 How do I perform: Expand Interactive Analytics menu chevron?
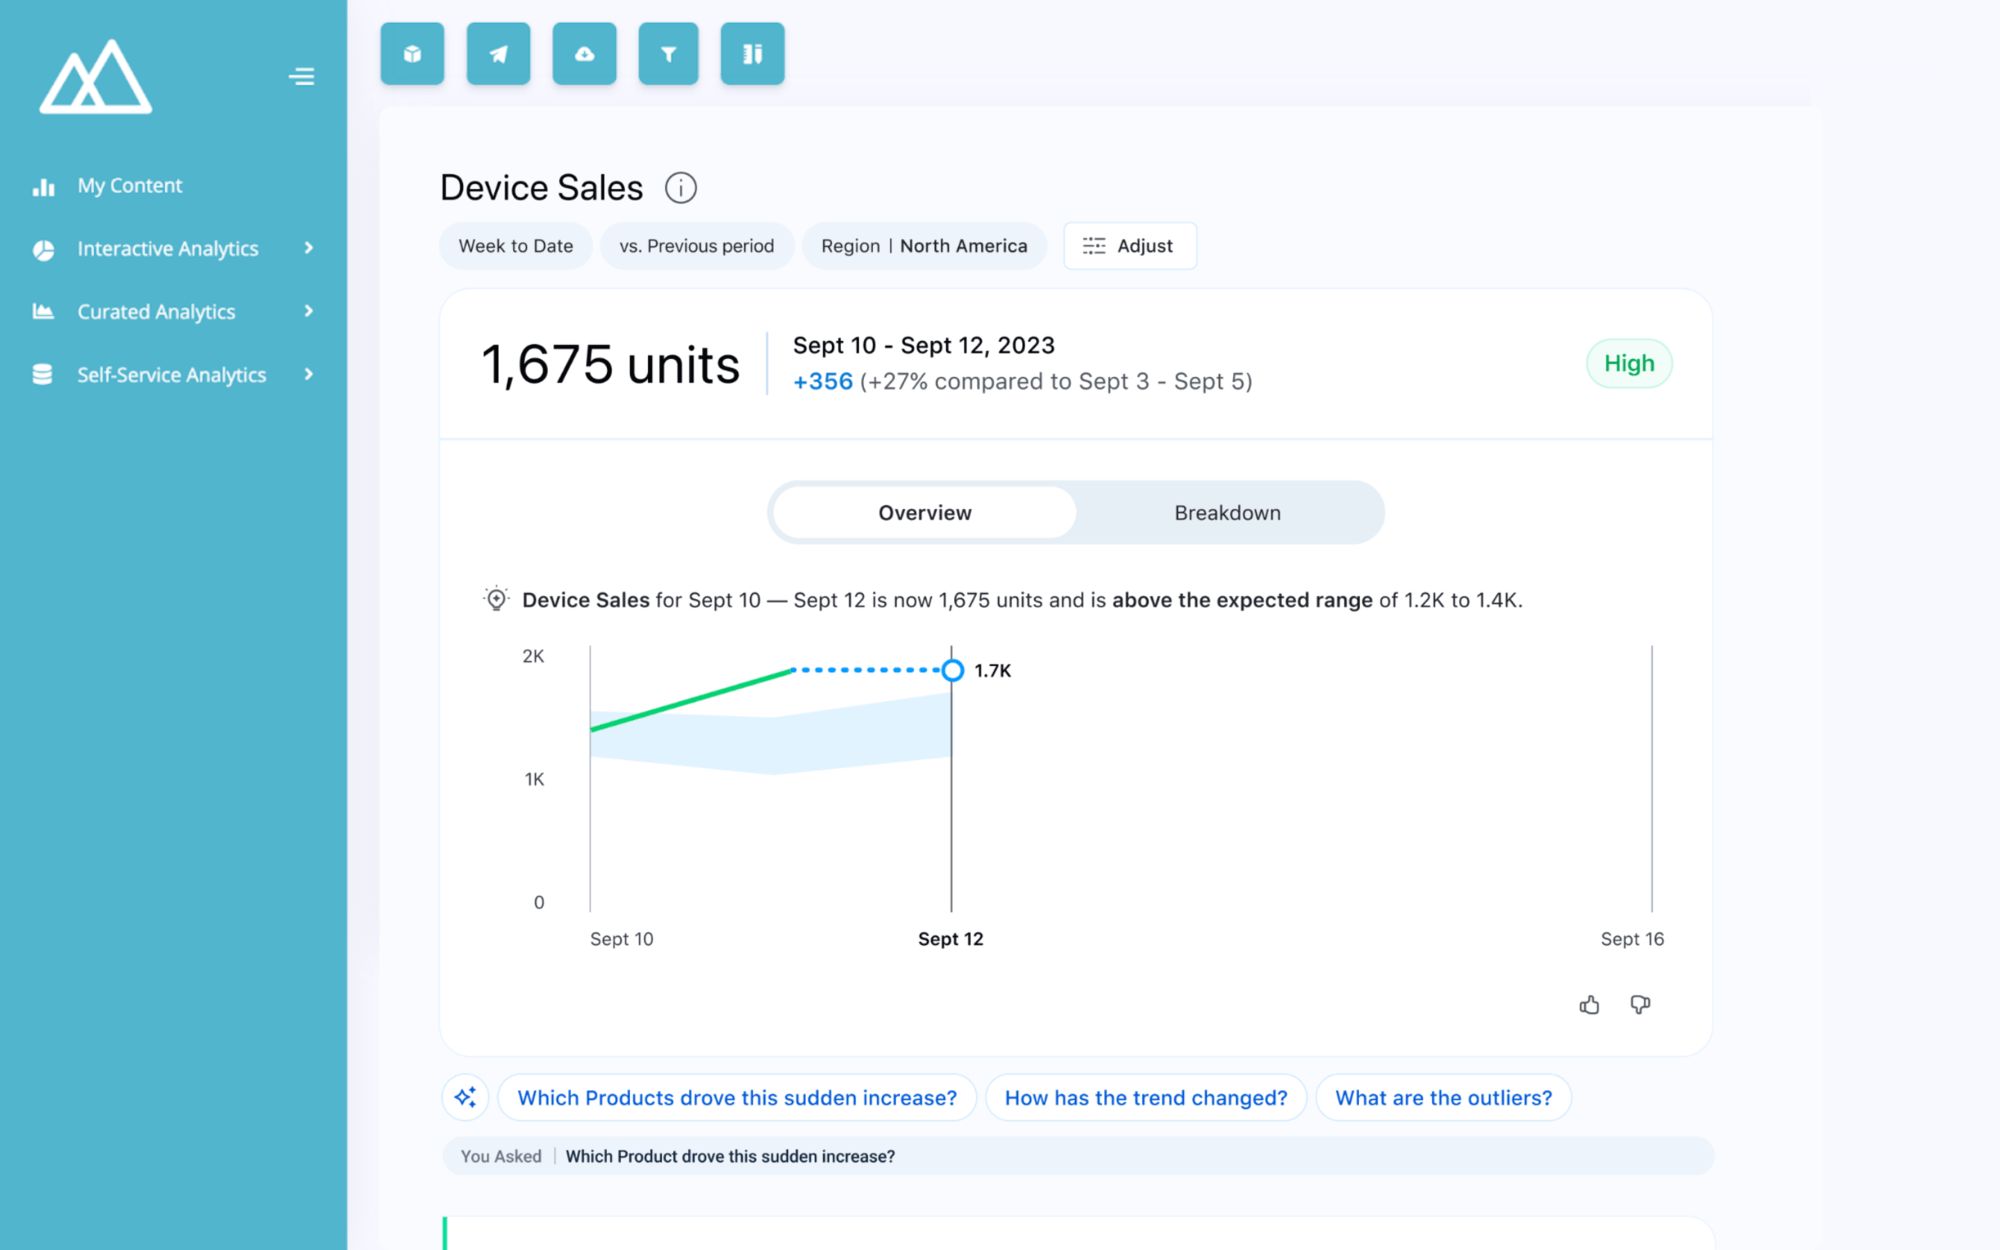click(x=309, y=248)
